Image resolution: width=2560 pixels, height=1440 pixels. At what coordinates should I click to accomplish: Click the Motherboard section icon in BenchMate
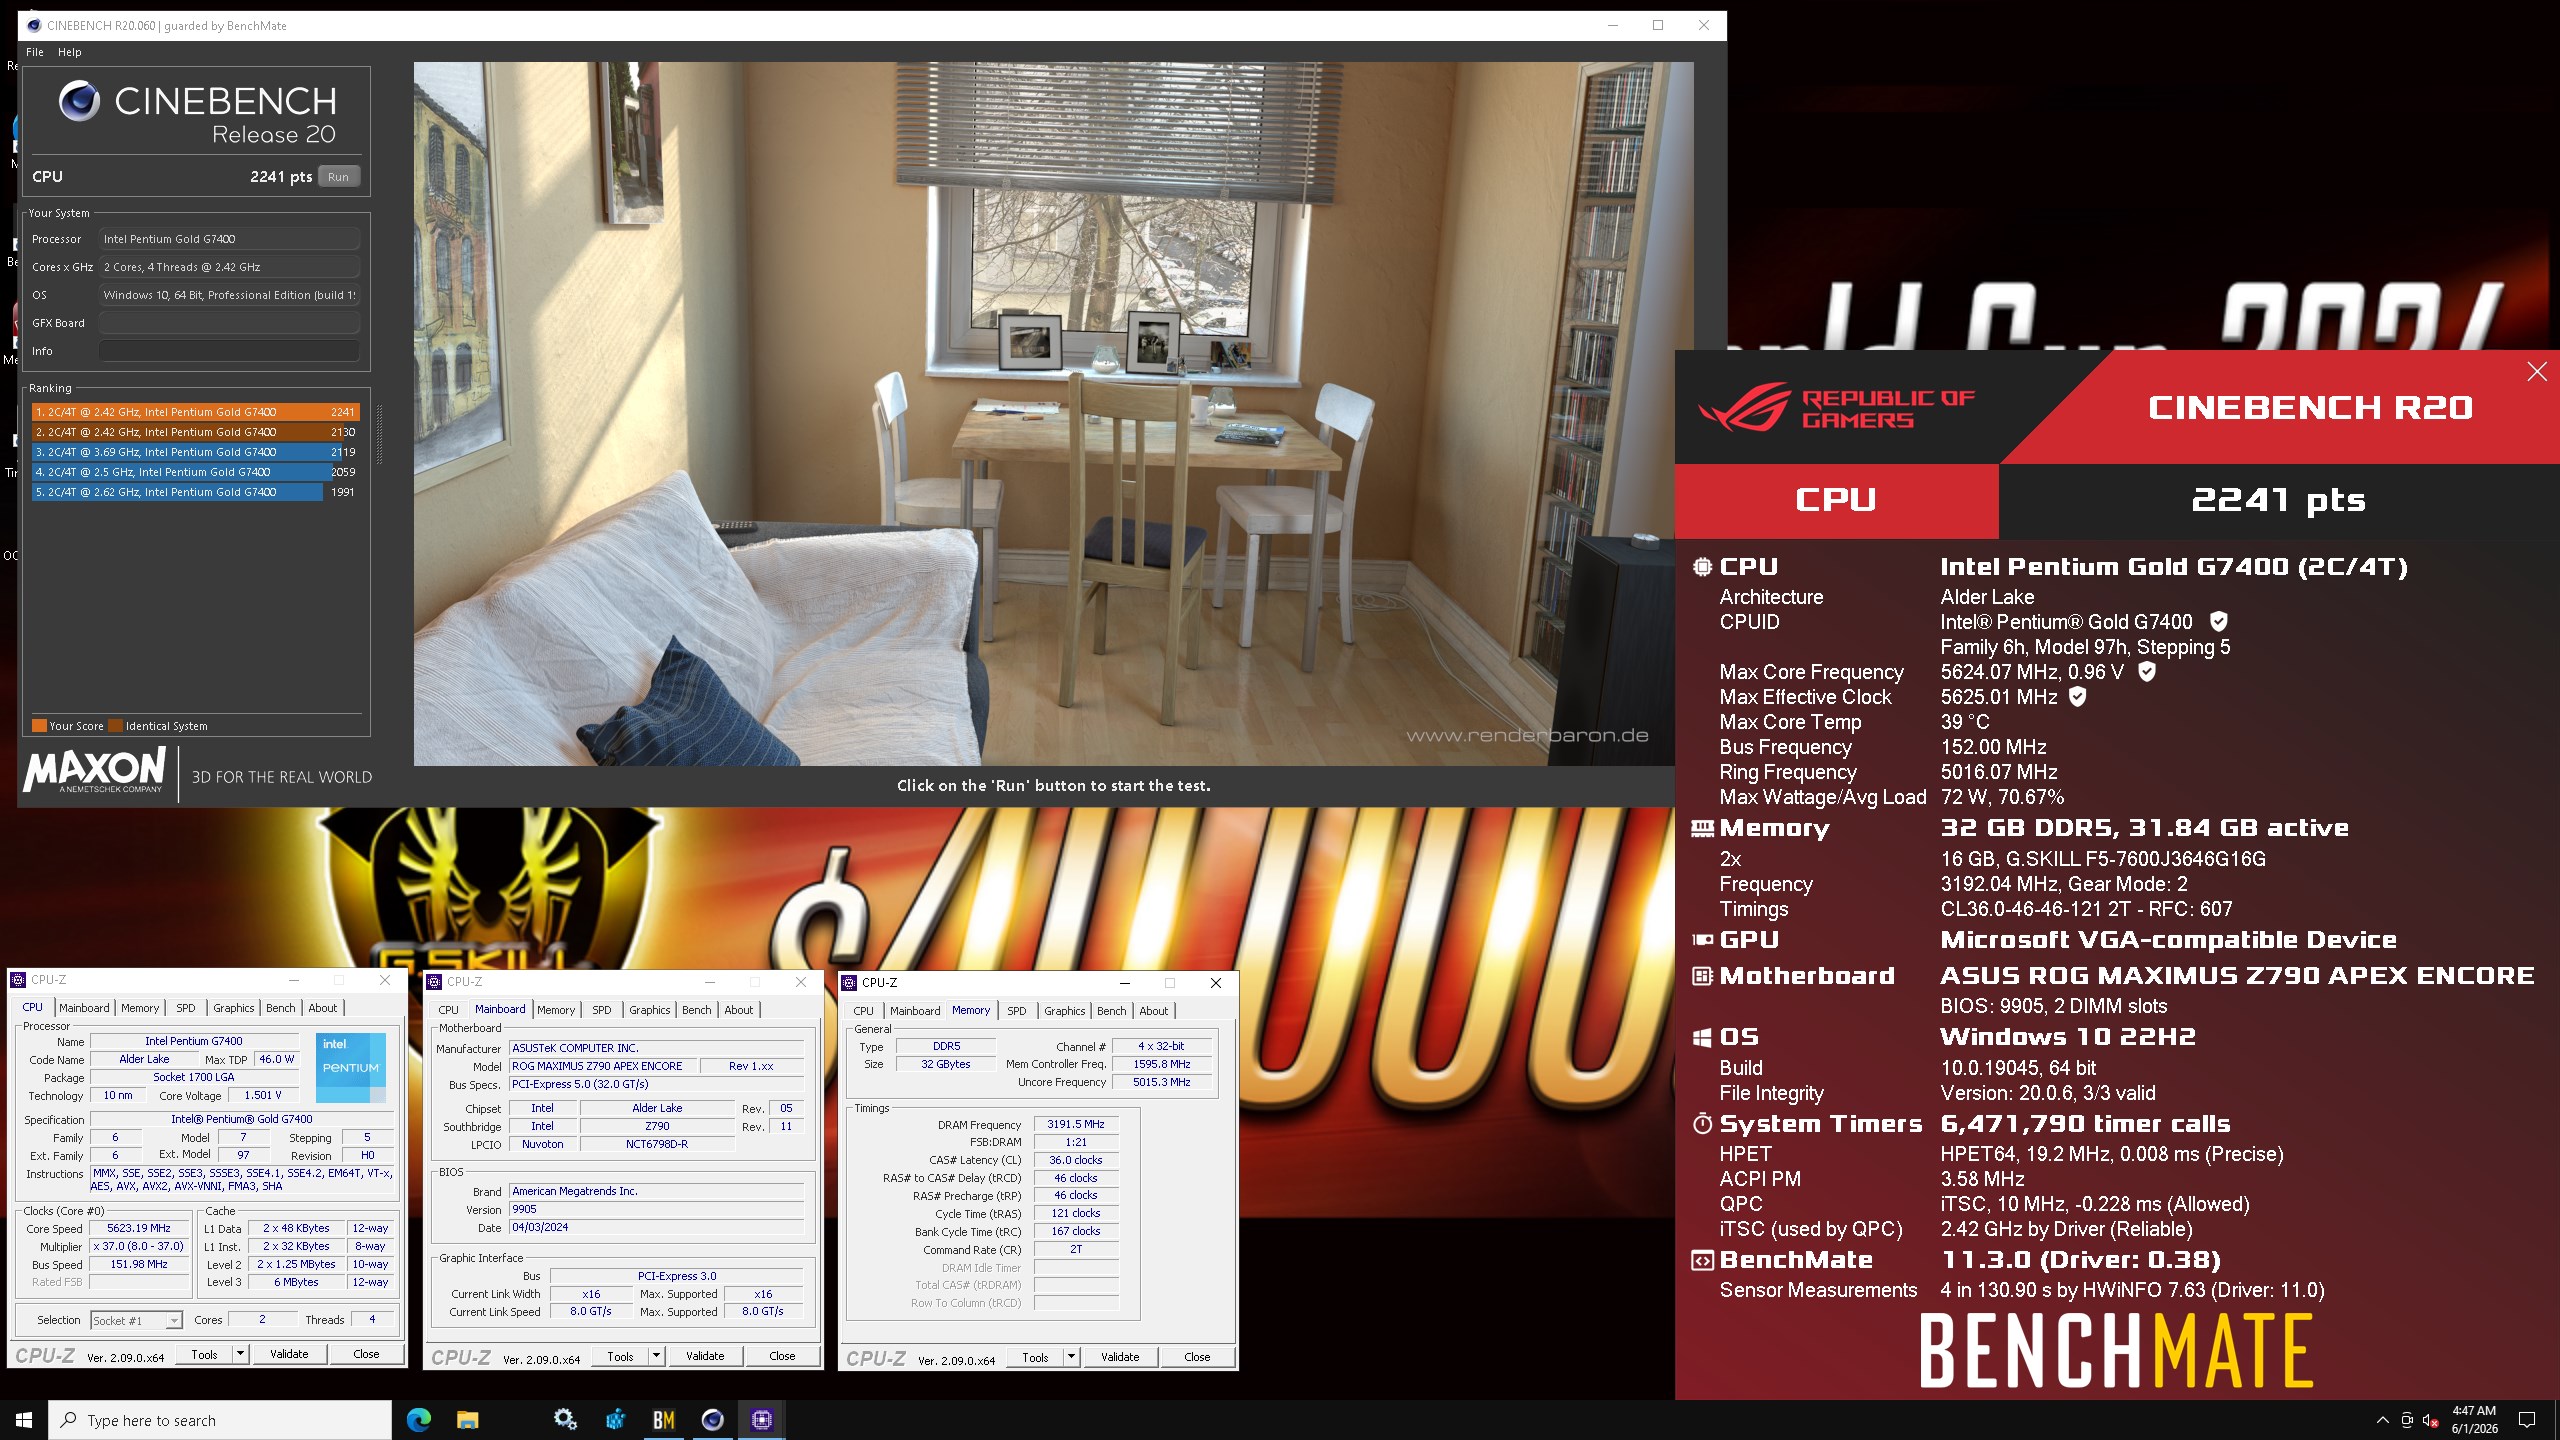(1702, 975)
